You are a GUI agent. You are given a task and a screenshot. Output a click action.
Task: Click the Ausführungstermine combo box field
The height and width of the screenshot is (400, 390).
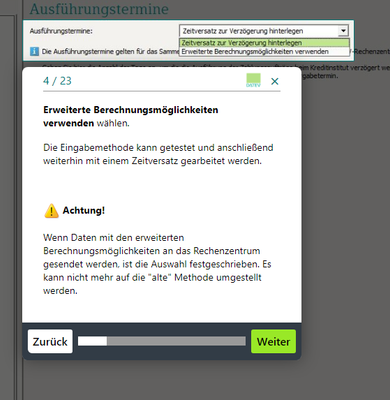tap(264, 31)
